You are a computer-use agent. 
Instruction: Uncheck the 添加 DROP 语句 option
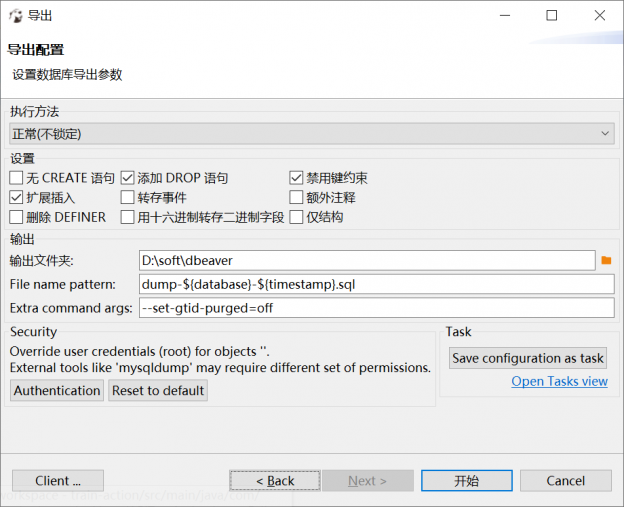[x=128, y=178]
